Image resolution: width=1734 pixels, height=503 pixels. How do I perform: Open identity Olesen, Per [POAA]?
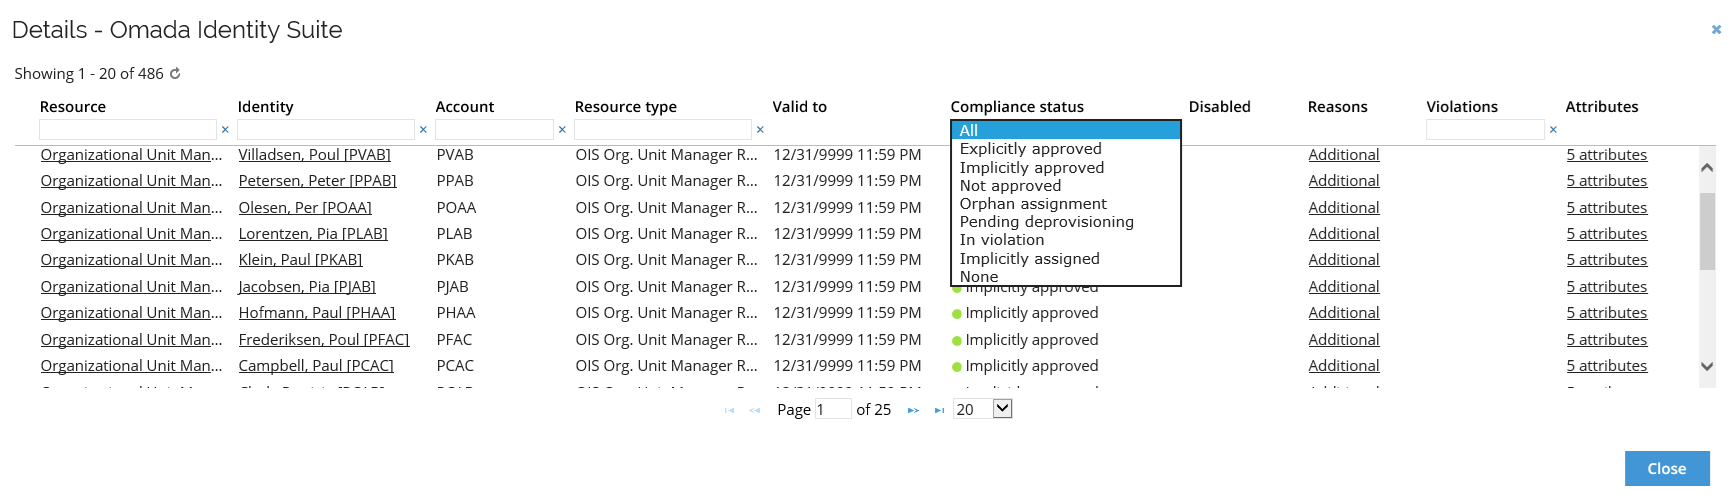(x=305, y=208)
